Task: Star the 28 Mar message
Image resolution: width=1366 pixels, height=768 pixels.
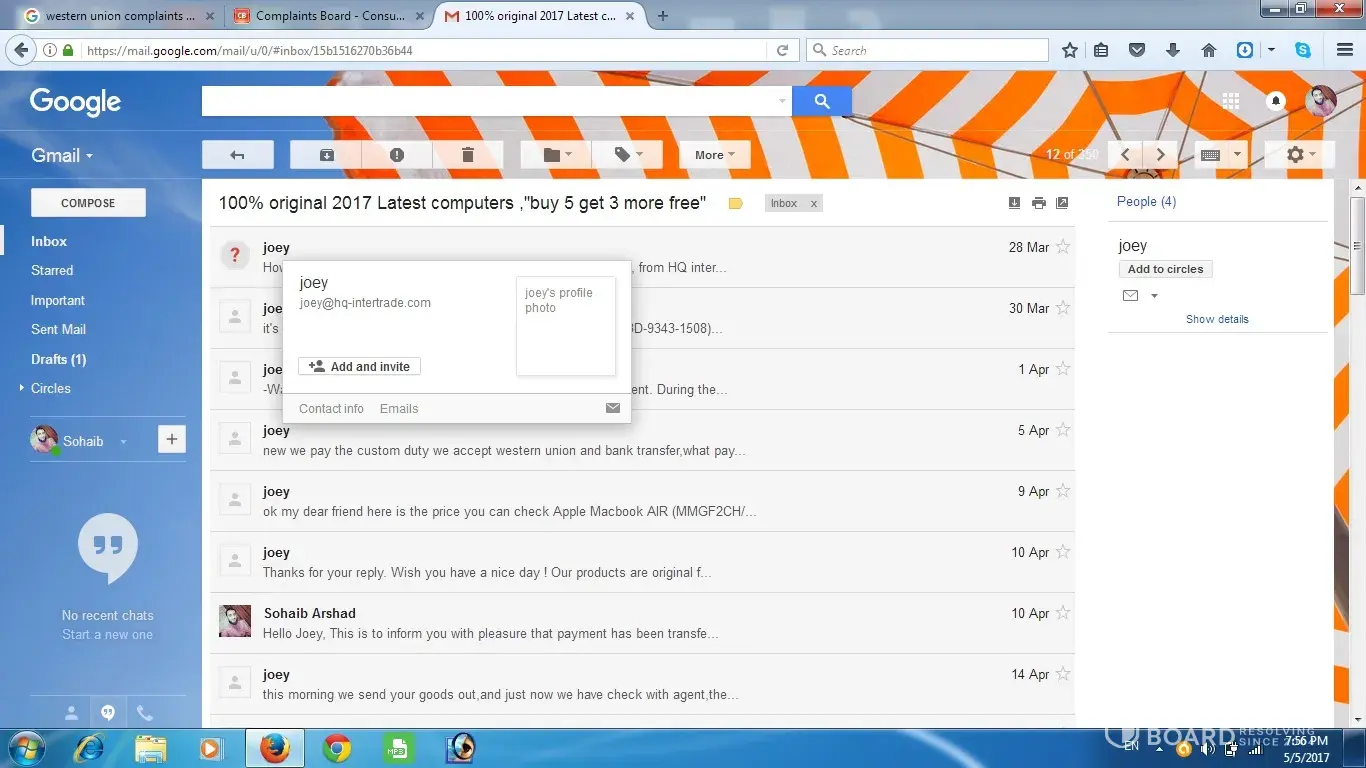Action: pyautogui.click(x=1063, y=247)
